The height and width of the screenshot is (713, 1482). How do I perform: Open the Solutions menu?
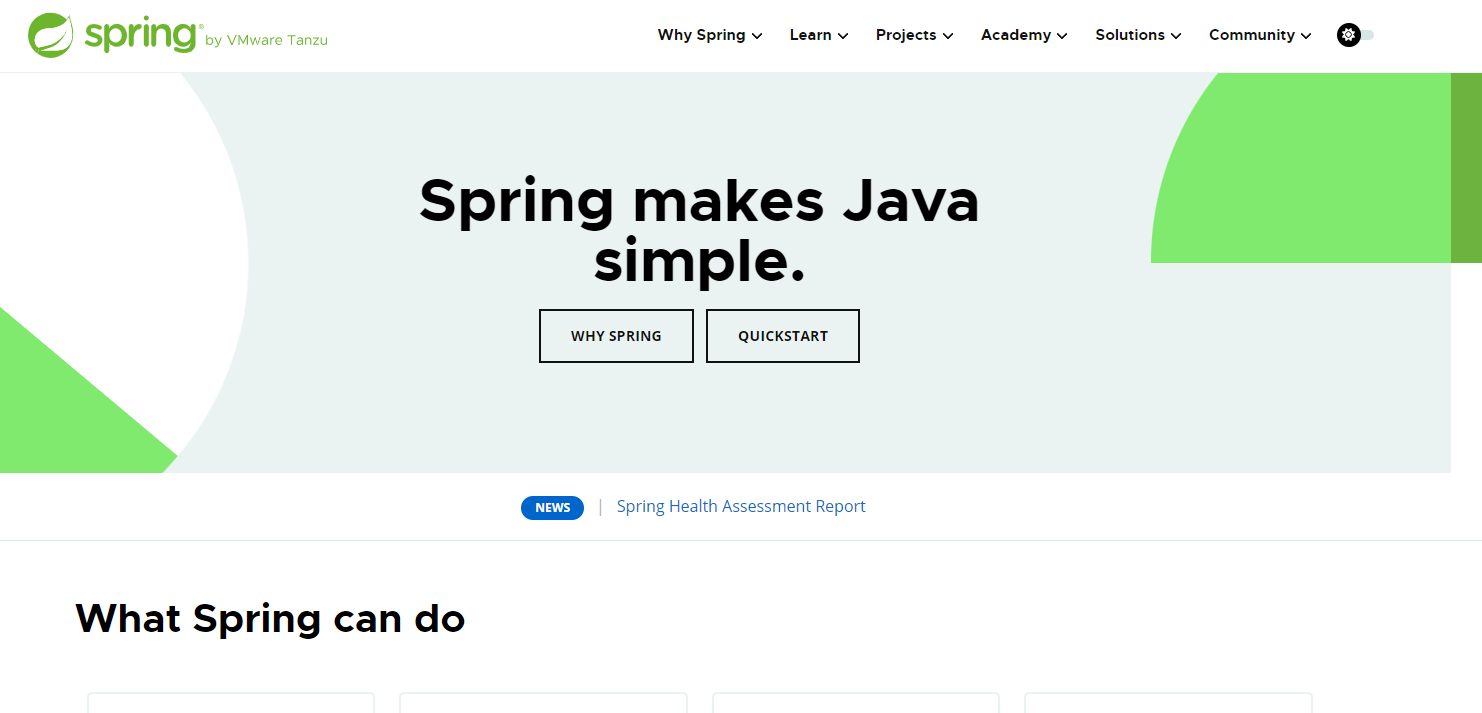[x=1138, y=35]
